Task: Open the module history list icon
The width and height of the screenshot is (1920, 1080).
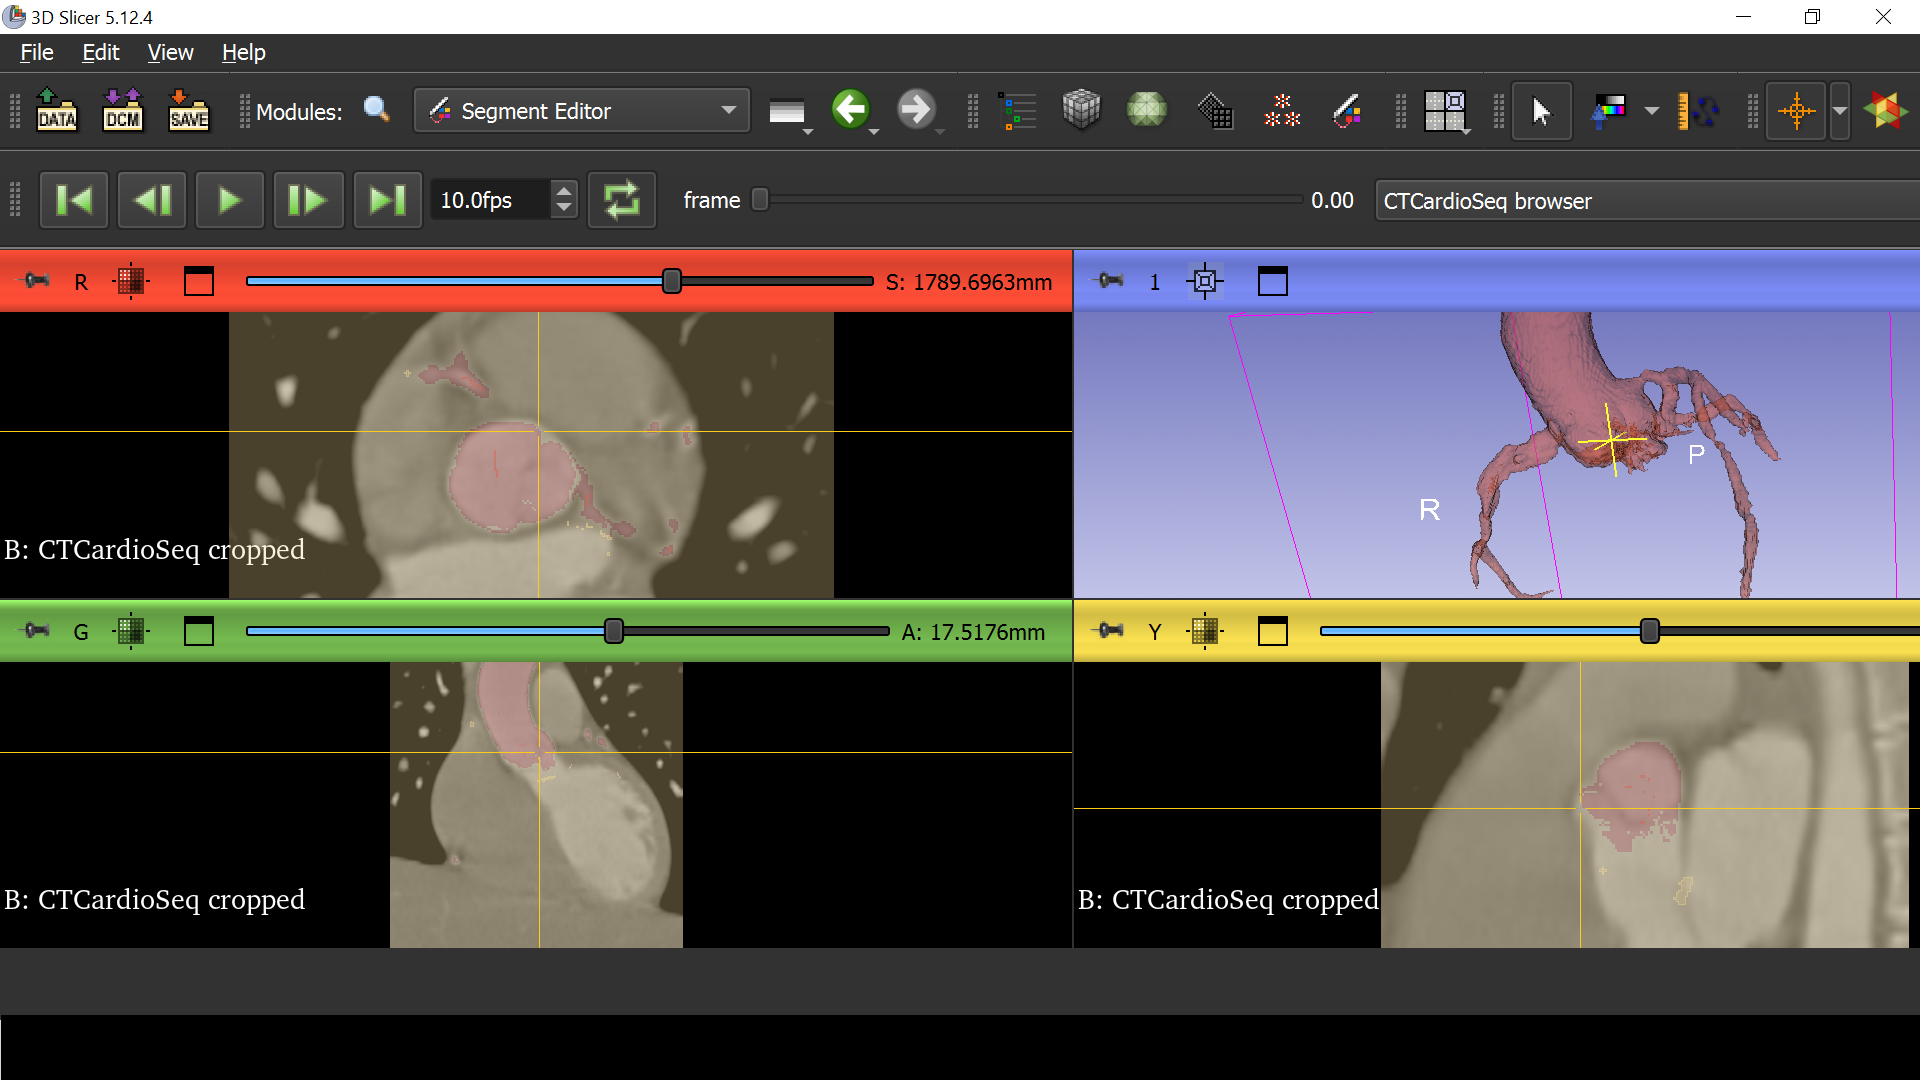Action: point(788,112)
